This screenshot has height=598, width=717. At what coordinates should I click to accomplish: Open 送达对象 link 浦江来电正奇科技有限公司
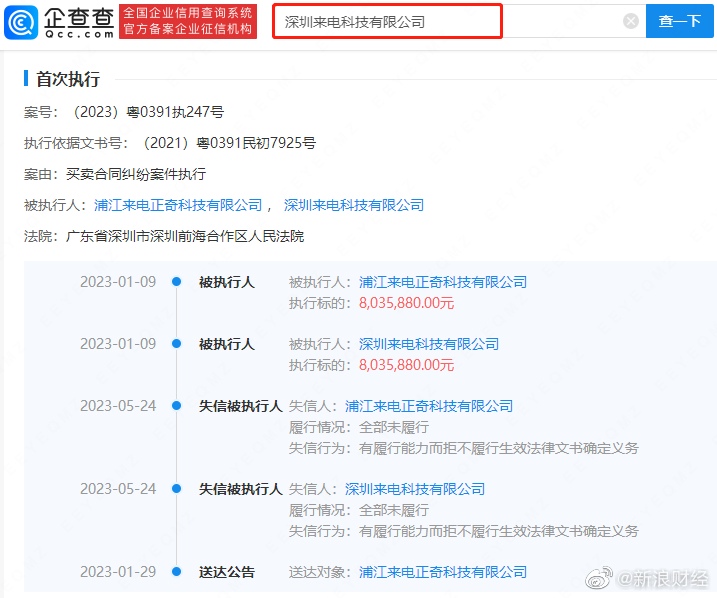click(x=442, y=572)
